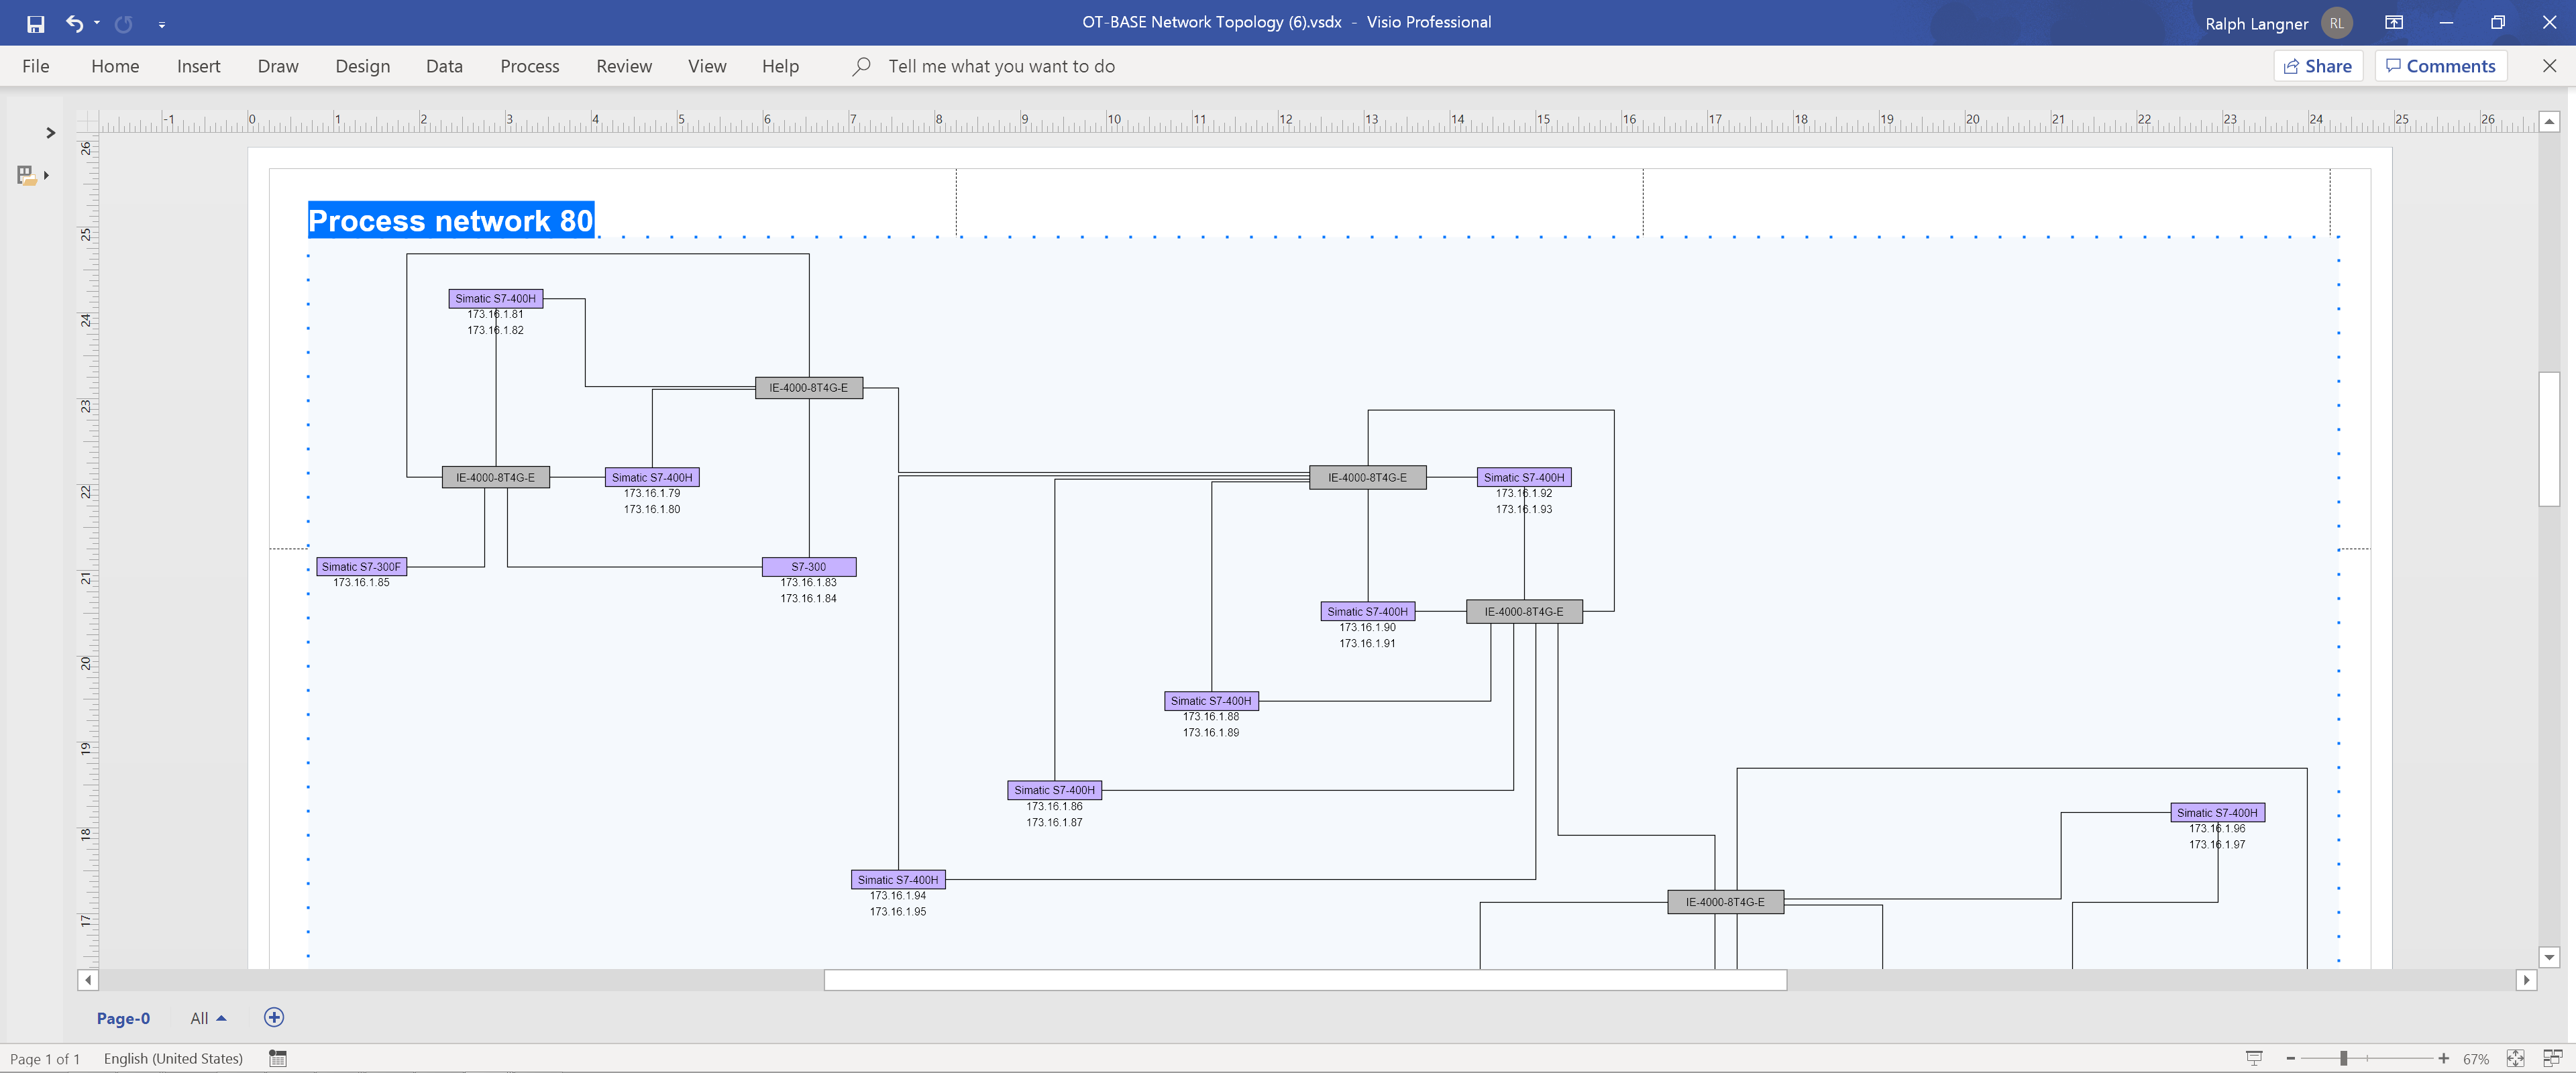
Task: Open Customize Quick Access Toolbar dropdown
Action: [162, 24]
